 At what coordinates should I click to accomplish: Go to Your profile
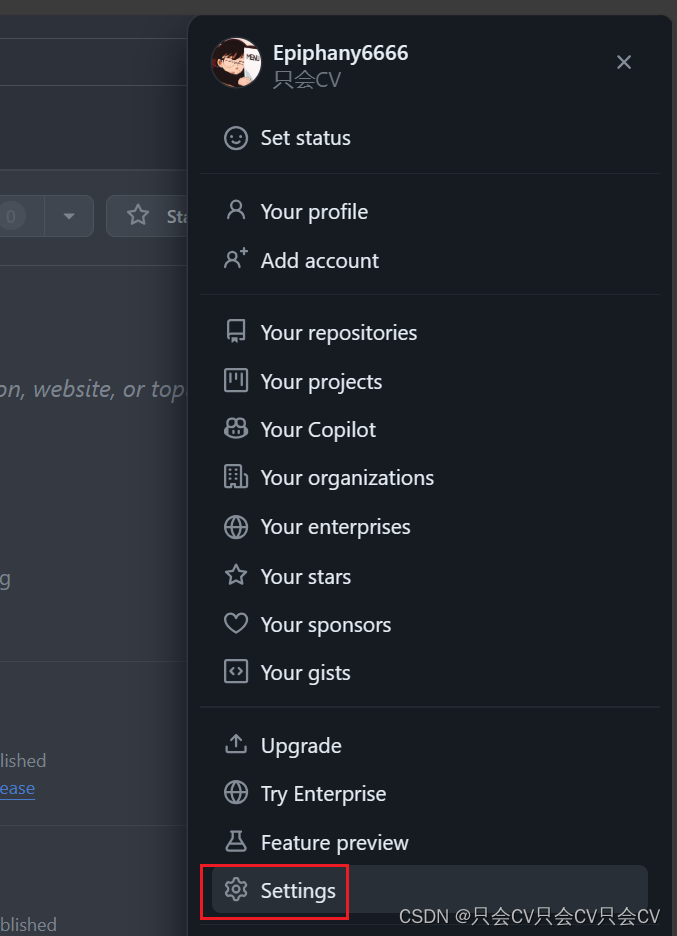[314, 212]
